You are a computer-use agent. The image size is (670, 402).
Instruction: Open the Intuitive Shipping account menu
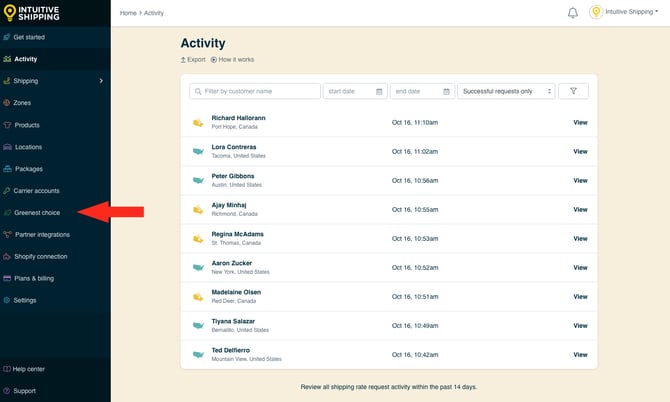click(x=623, y=12)
